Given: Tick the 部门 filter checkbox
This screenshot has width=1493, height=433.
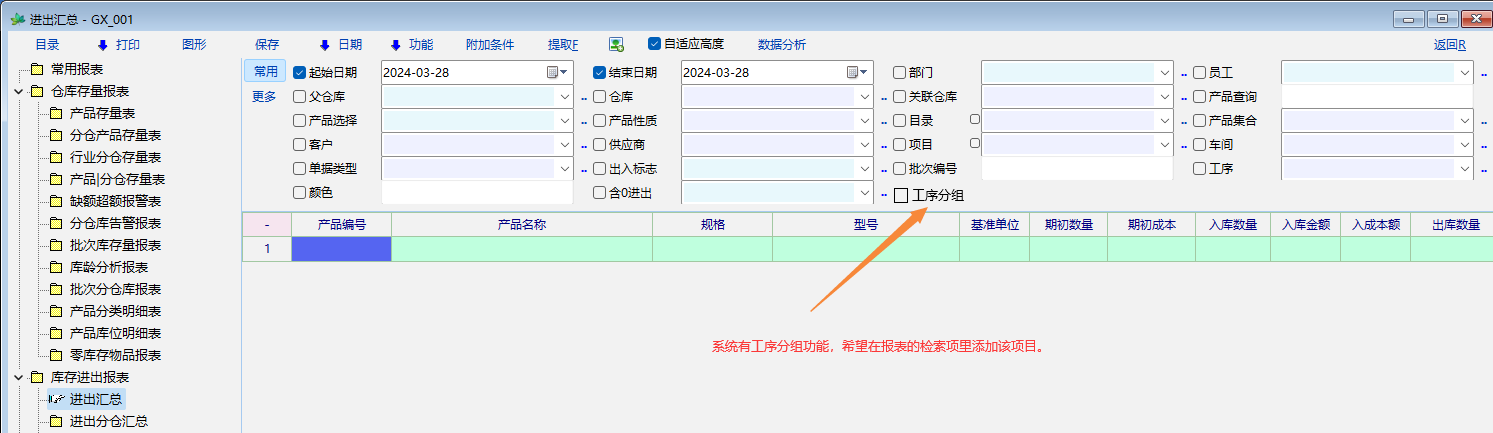Looking at the screenshot, I should [x=899, y=72].
